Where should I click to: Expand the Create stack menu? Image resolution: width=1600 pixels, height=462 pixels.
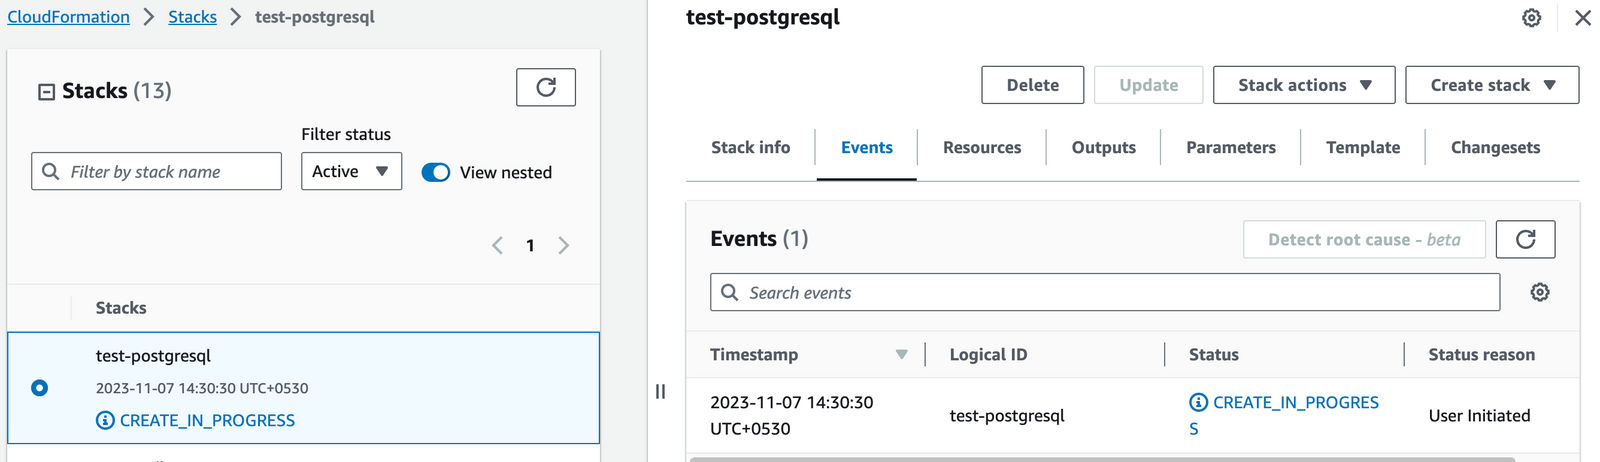1492,85
